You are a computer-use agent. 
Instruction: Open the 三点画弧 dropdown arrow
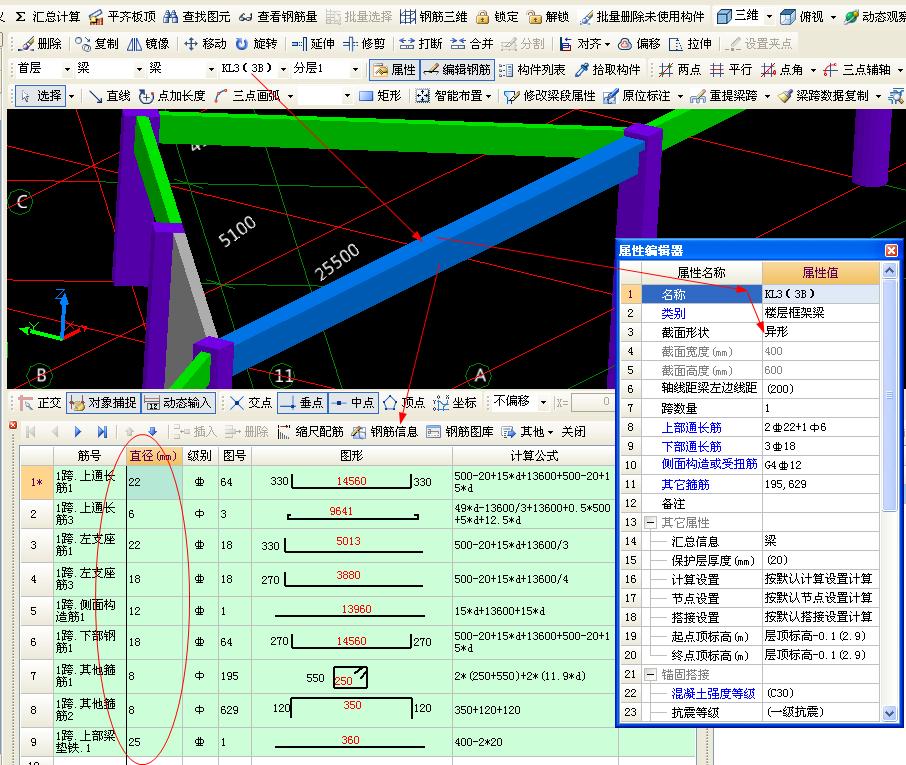[x=290, y=96]
